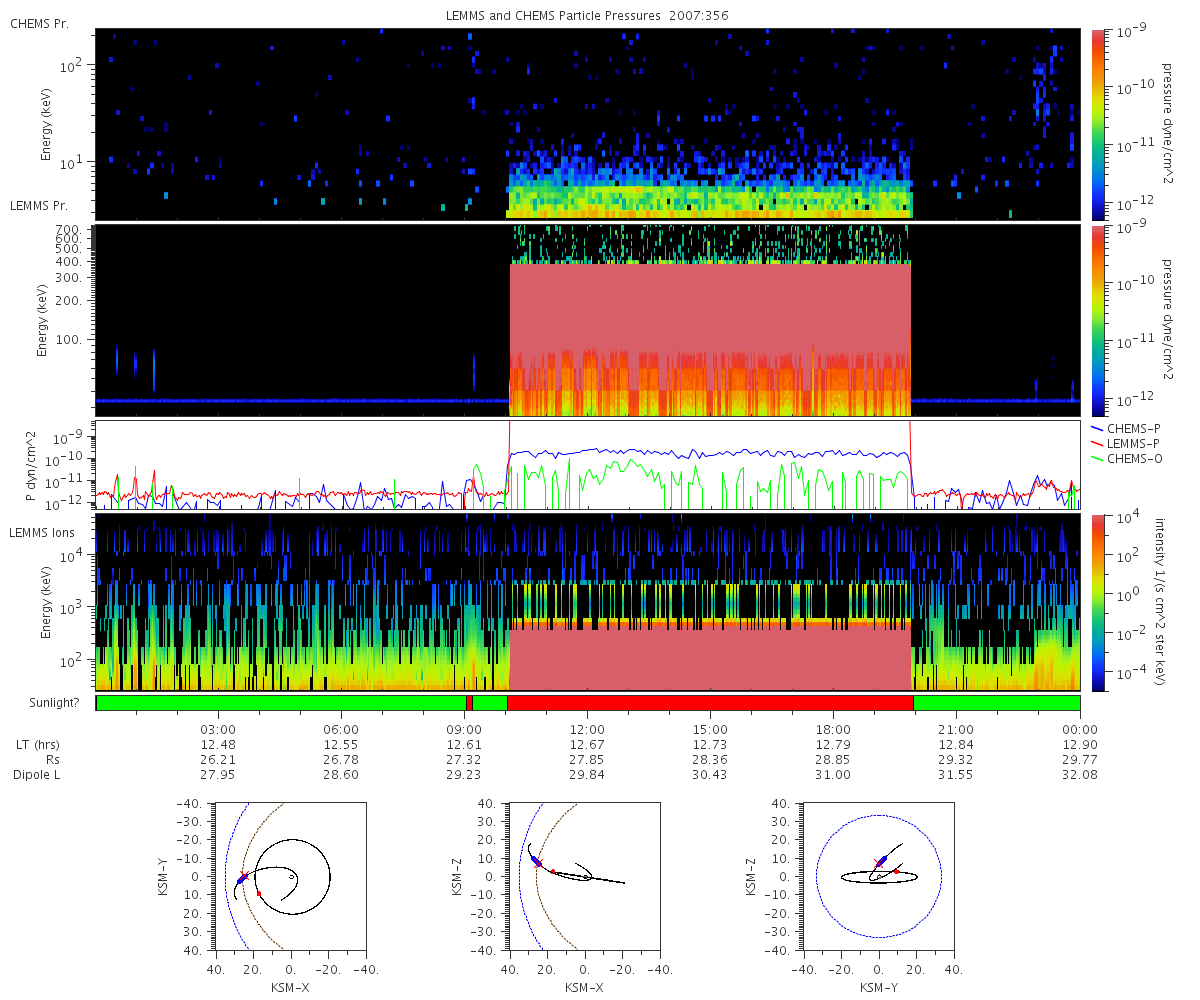1200x1000 pixels.
Task: Click the "09:00" time tick label
Action: [x=465, y=728]
